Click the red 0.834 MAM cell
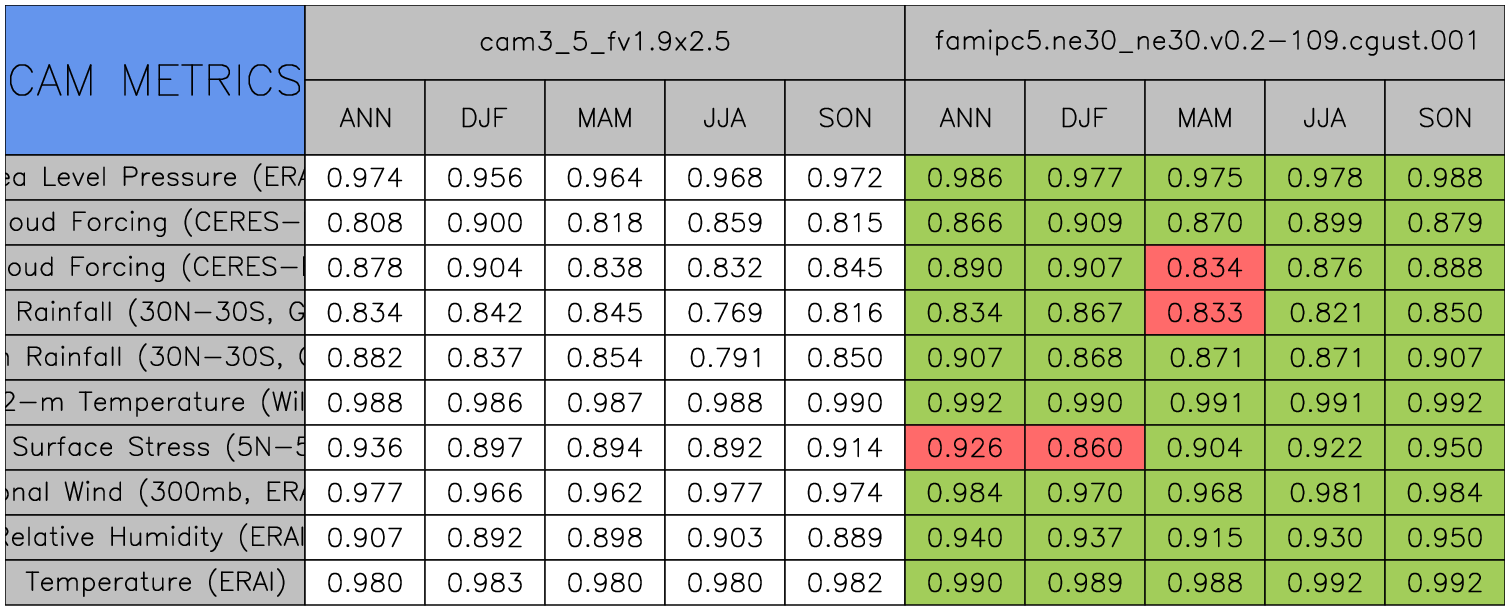 pyautogui.click(x=1205, y=267)
